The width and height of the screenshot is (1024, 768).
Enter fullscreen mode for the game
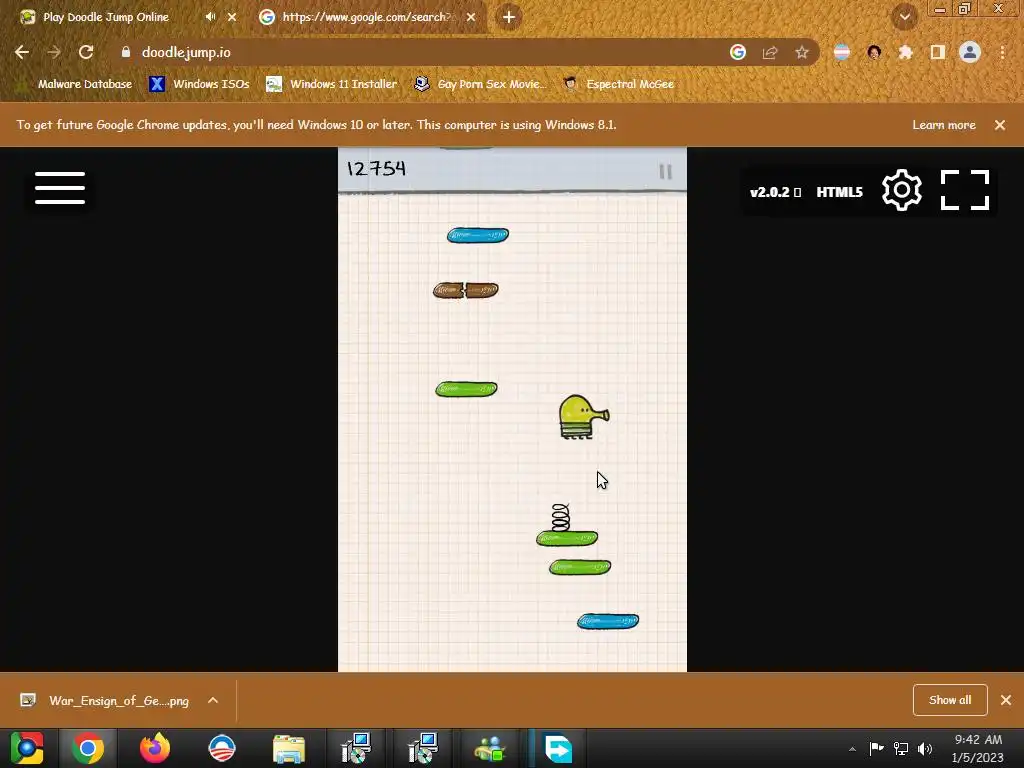[x=965, y=190]
